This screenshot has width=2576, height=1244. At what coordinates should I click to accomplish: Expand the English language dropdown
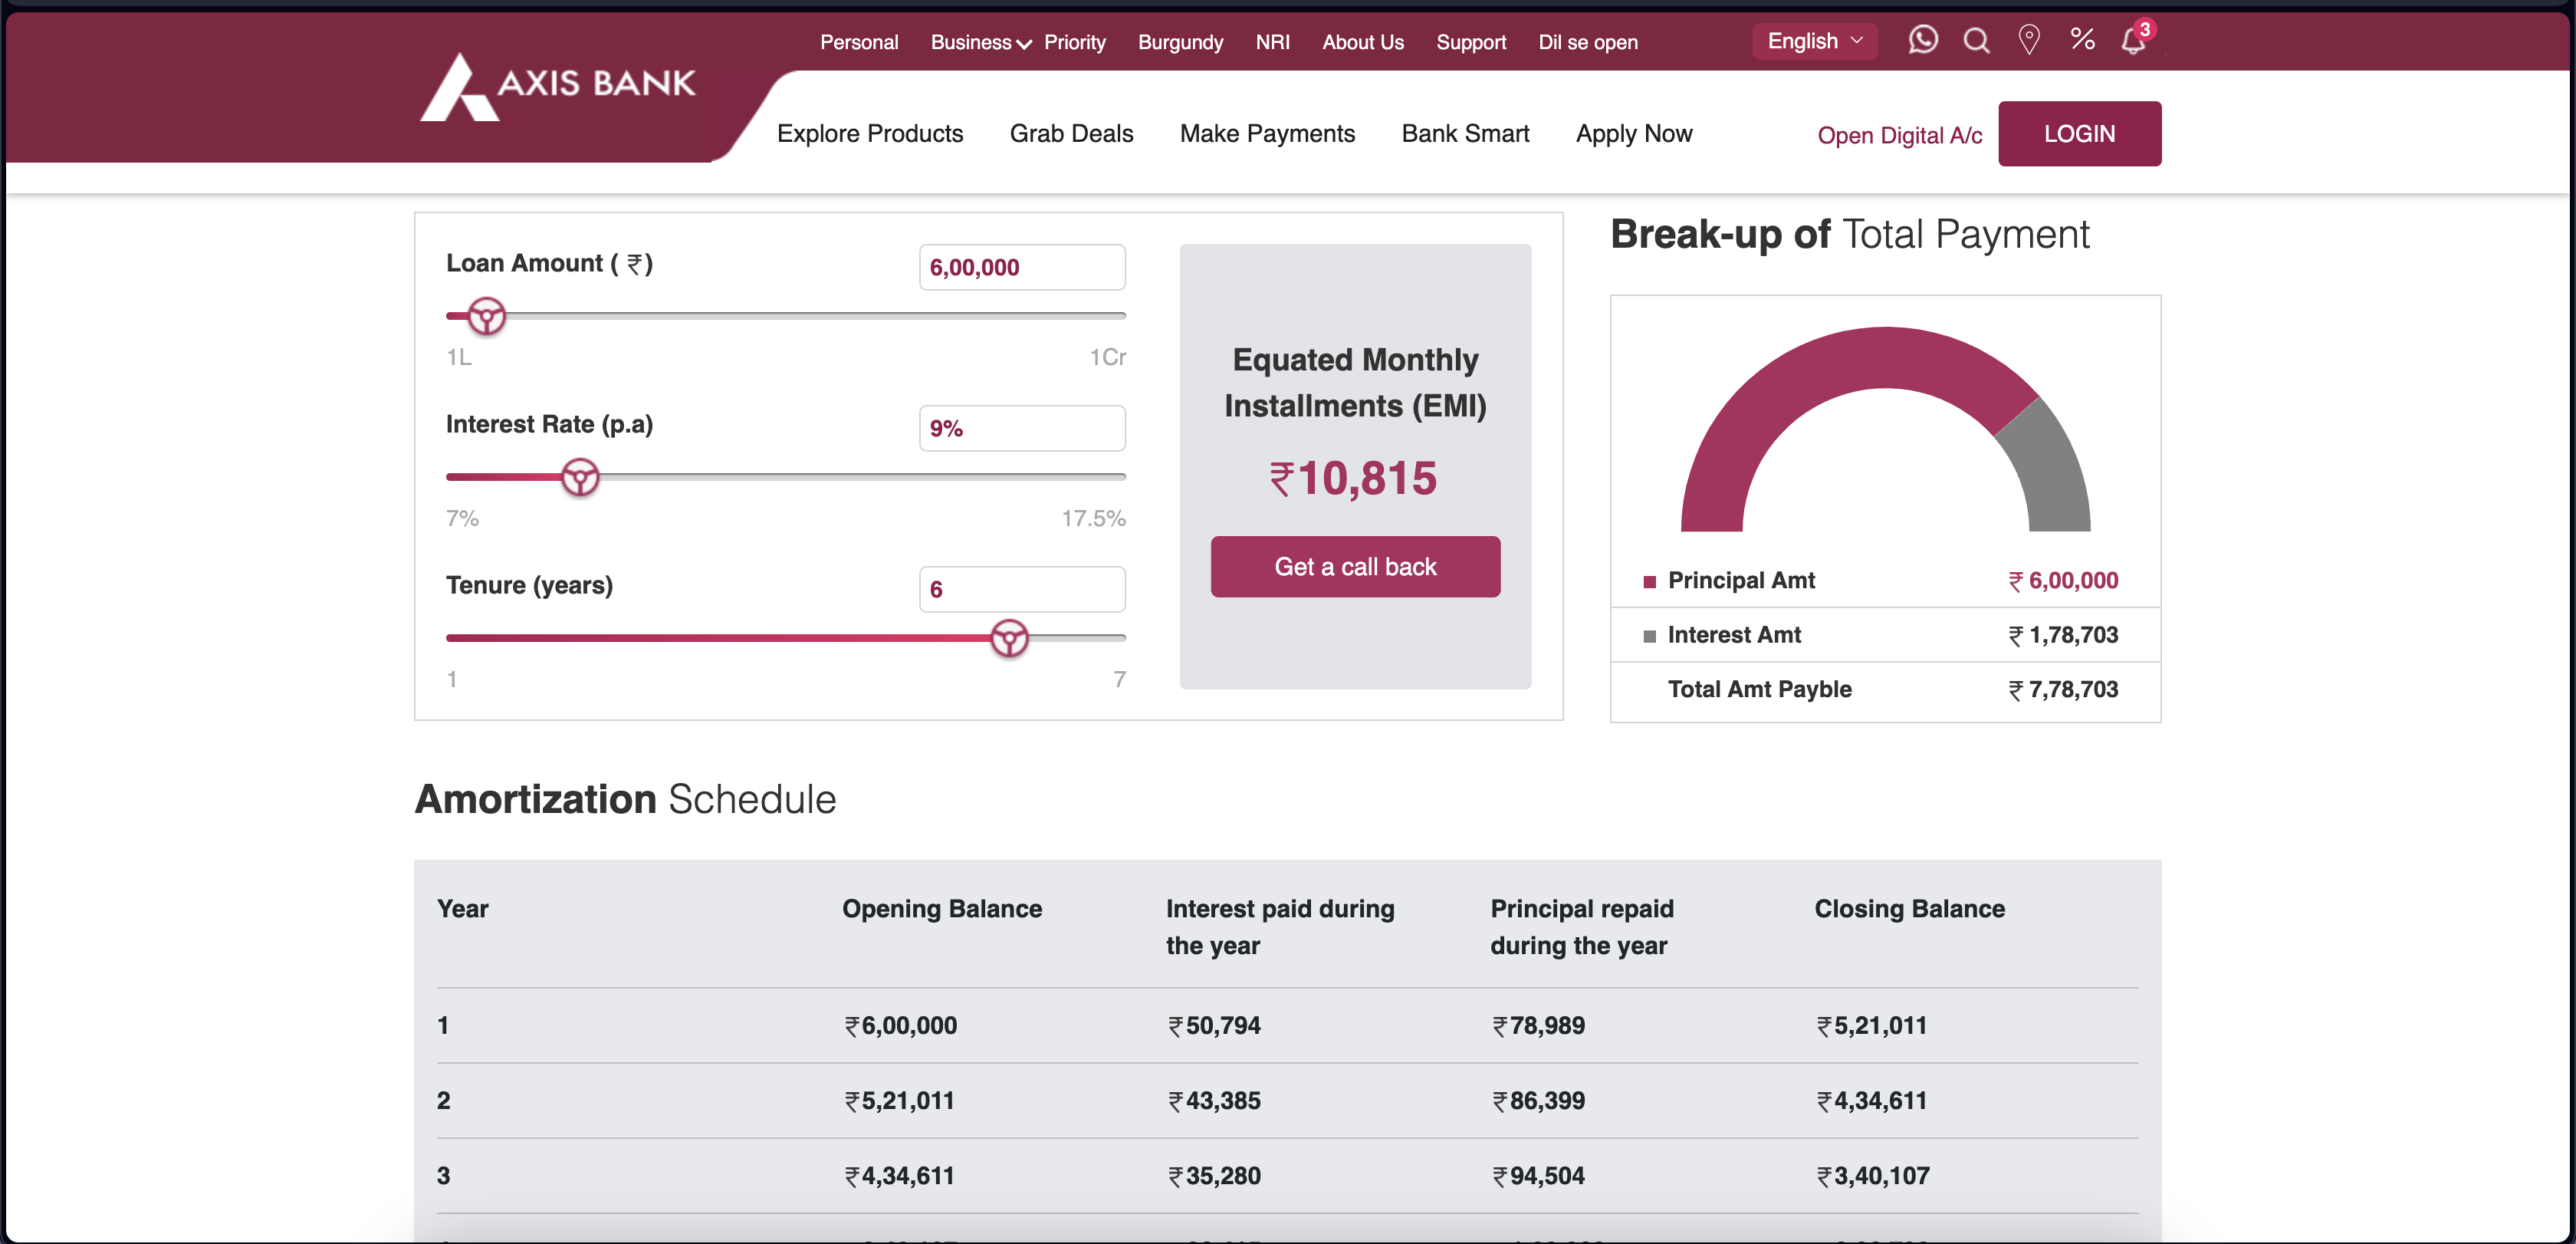1814,41
